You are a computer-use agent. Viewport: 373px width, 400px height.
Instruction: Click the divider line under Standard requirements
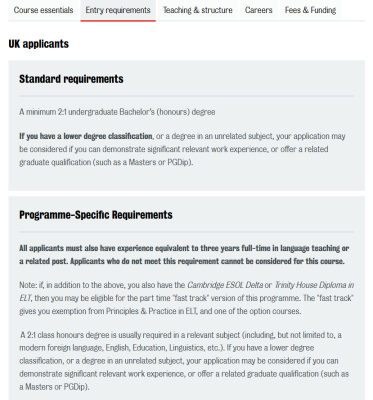coord(186,96)
